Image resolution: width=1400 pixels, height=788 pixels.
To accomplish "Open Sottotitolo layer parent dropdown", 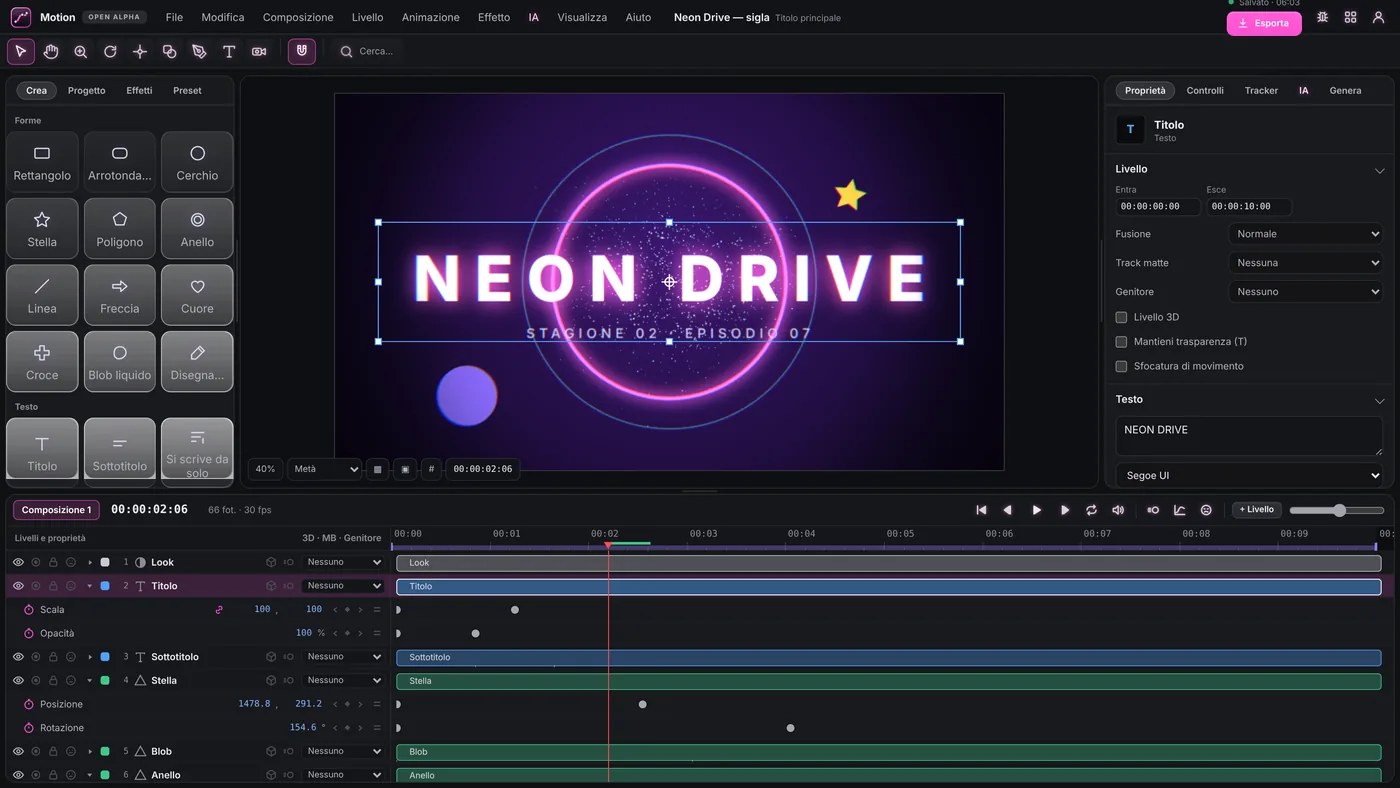I will (x=342, y=657).
